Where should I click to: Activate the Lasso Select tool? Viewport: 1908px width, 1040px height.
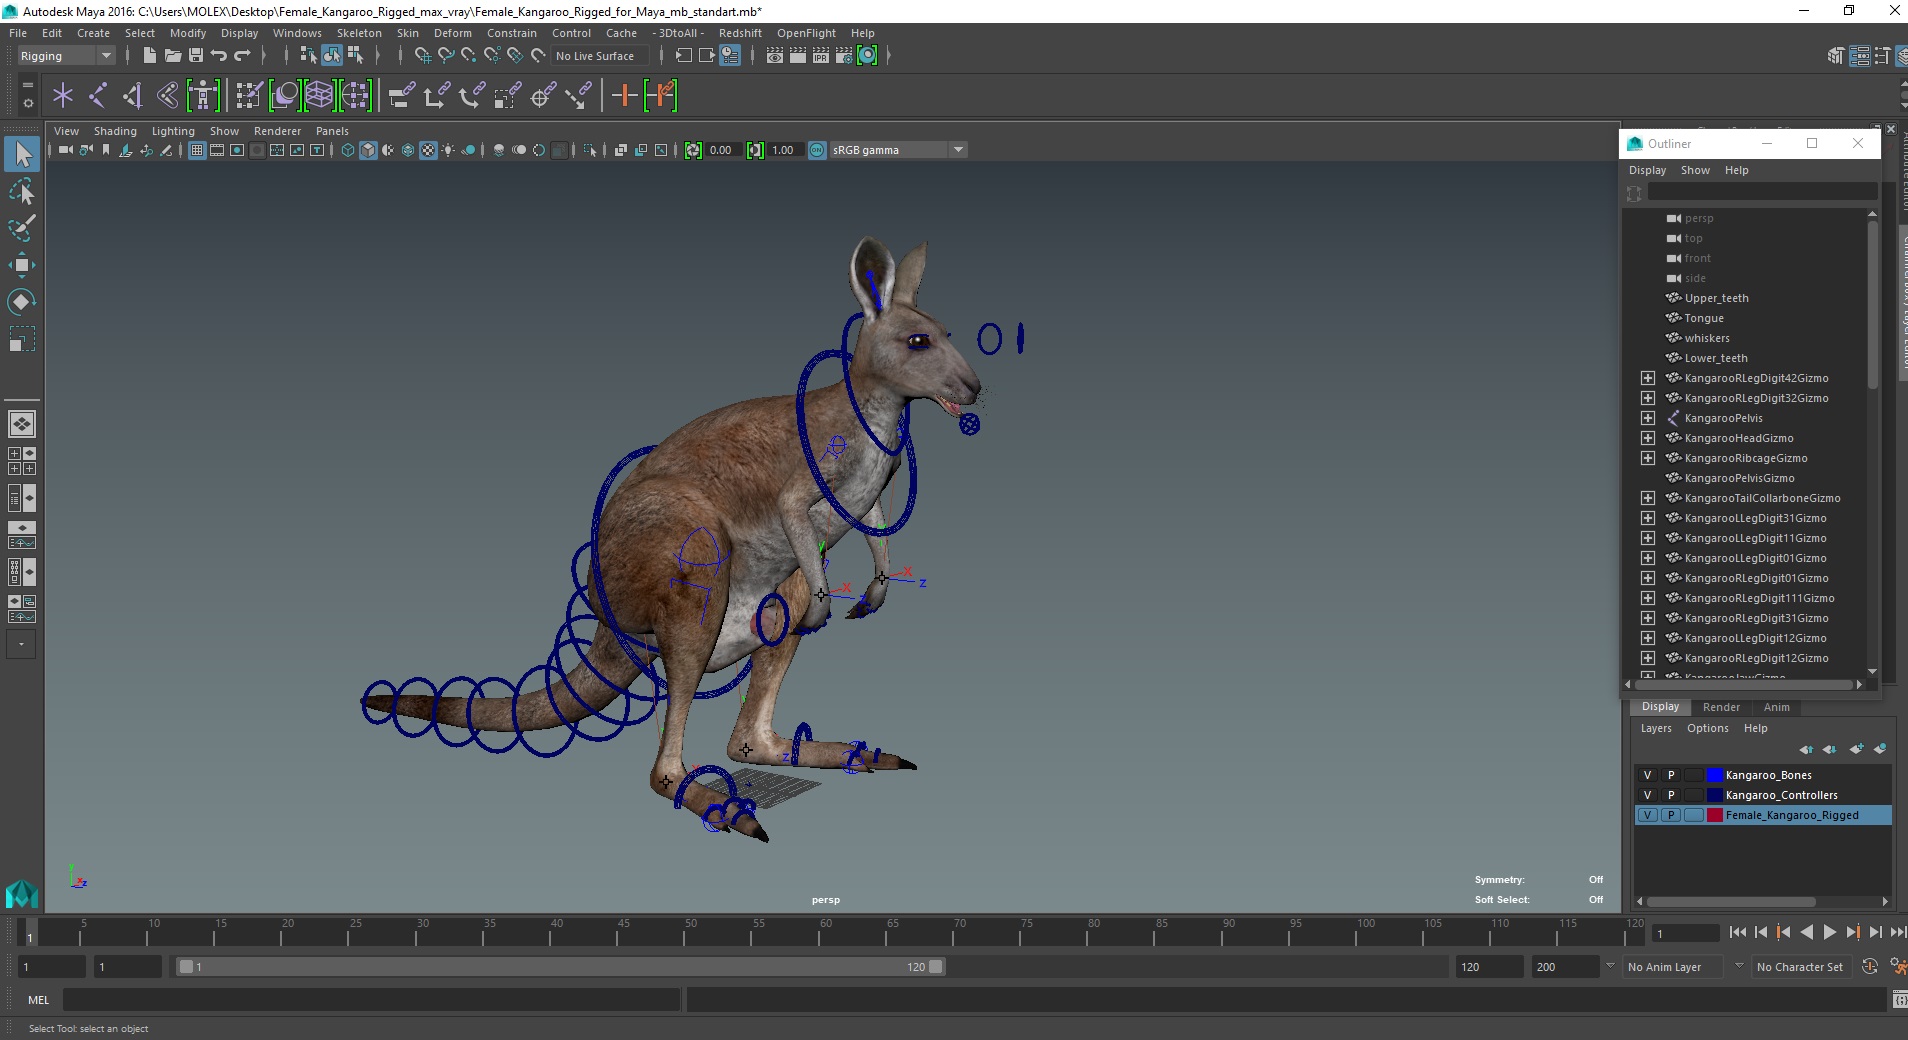22,191
